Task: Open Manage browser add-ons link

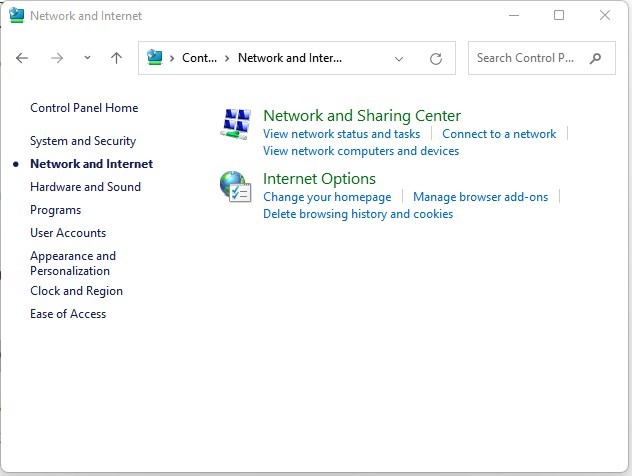Action: (480, 197)
